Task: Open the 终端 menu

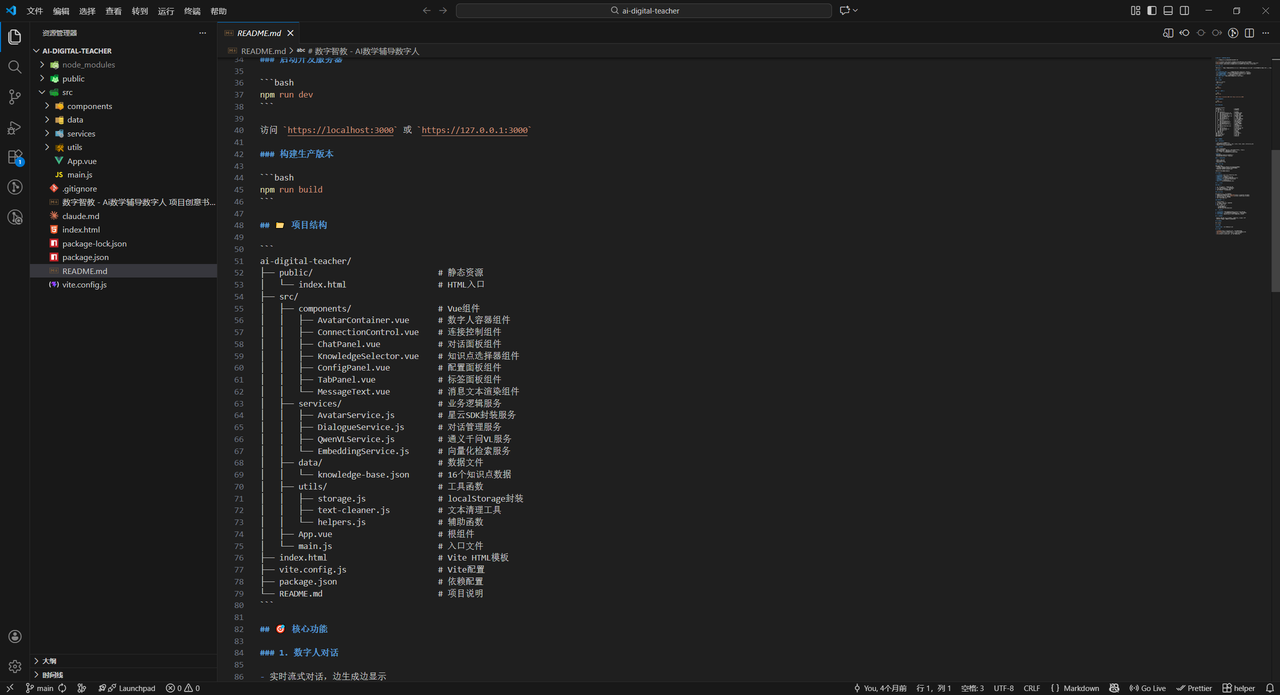Action: click(192, 10)
